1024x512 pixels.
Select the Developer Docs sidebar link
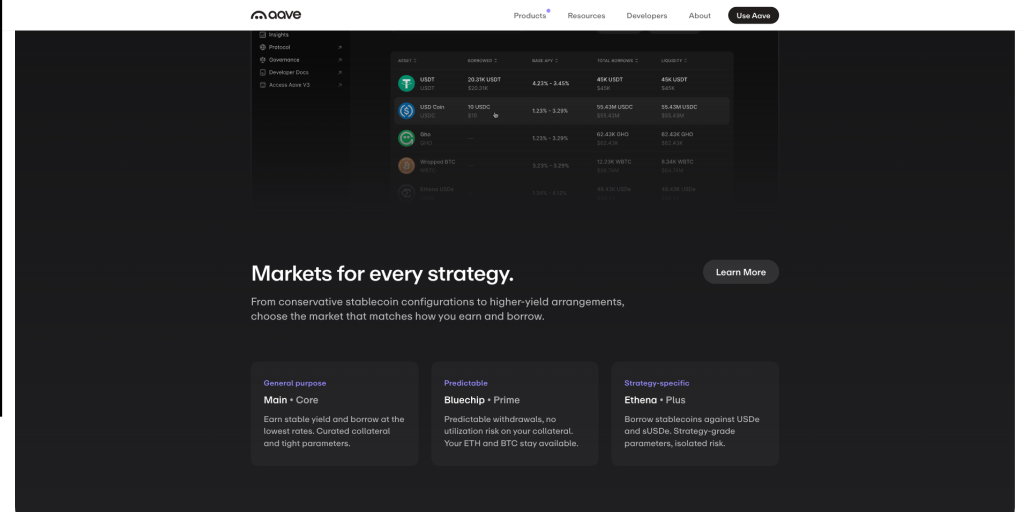pyautogui.click(x=289, y=72)
